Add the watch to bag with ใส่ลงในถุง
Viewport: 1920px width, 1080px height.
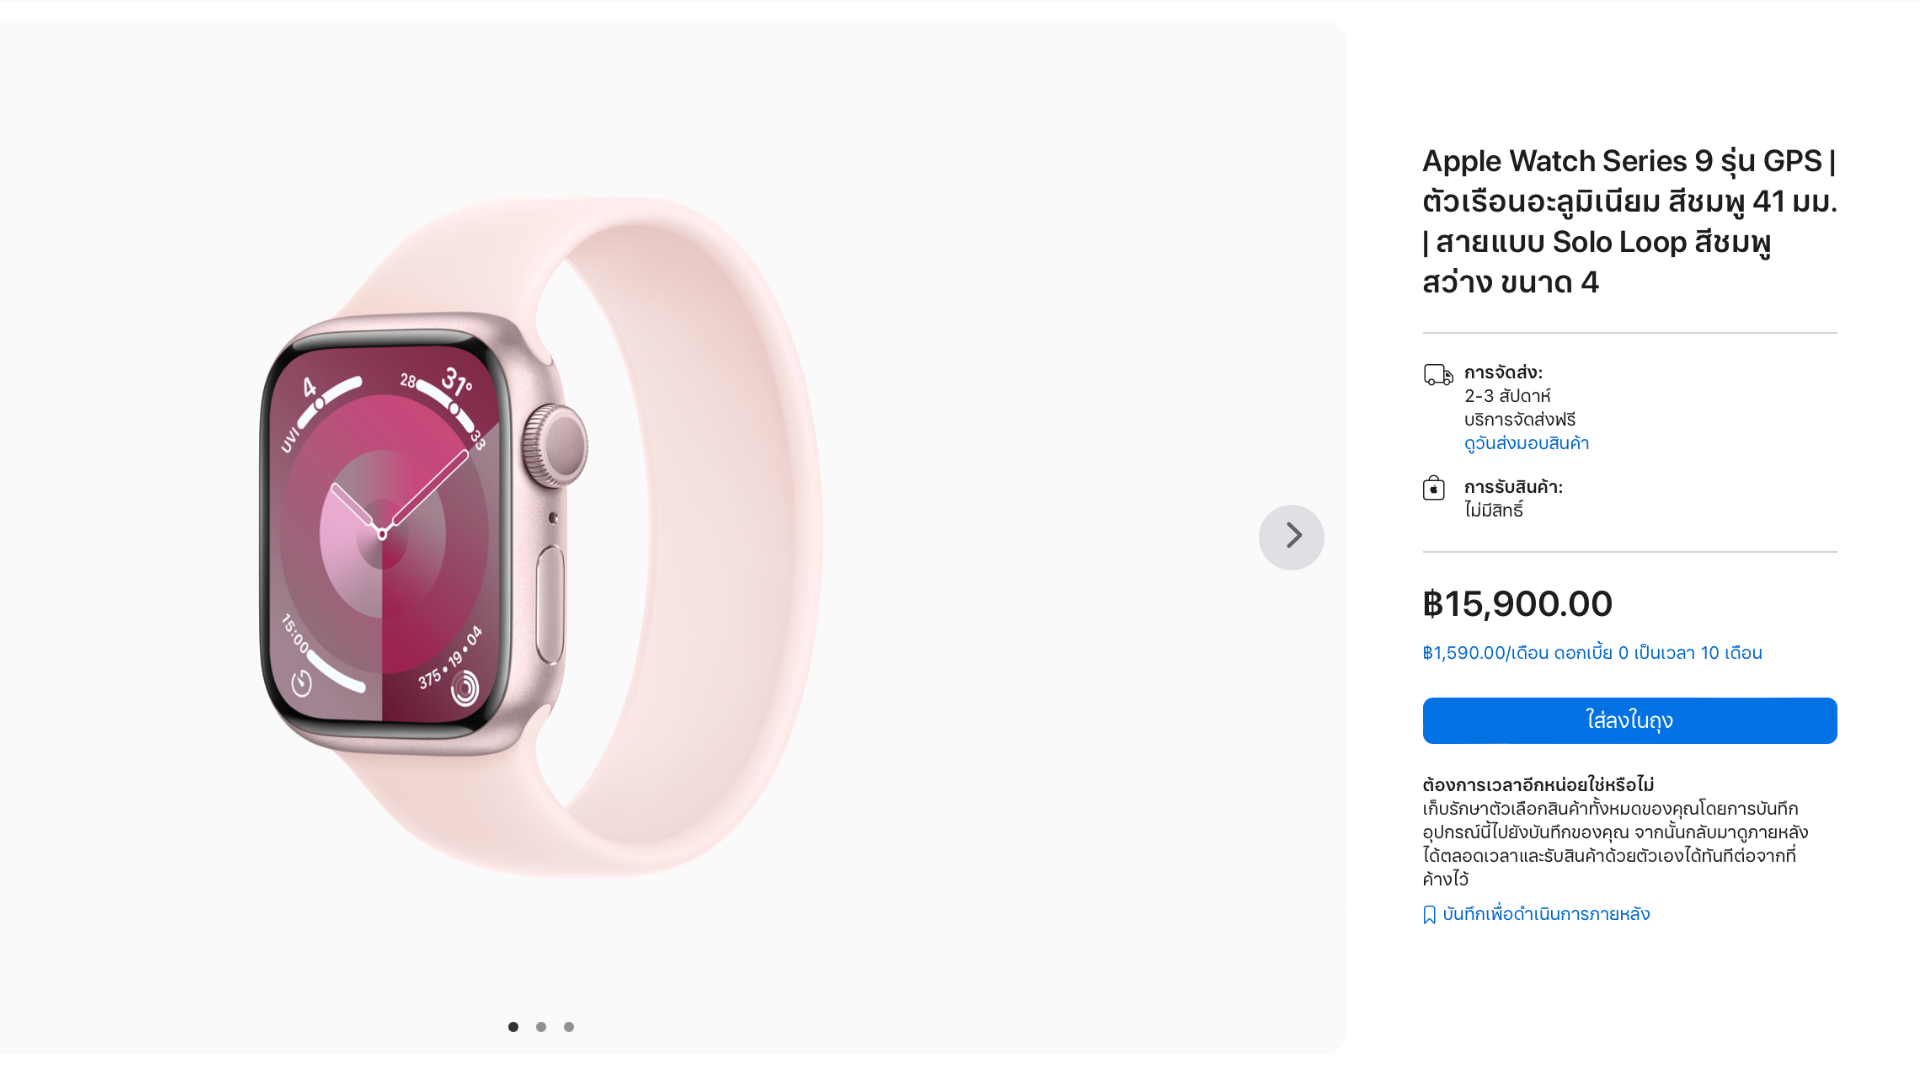[1630, 721]
